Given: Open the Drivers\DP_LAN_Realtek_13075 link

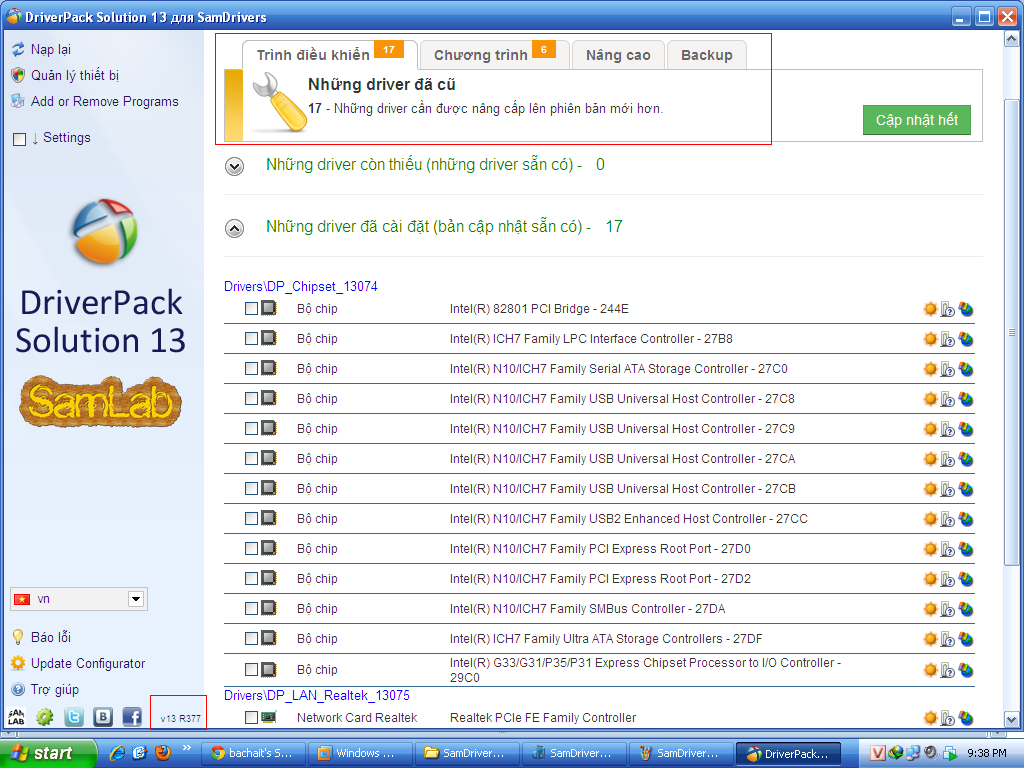Looking at the screenshot, I should click(317, 696).
